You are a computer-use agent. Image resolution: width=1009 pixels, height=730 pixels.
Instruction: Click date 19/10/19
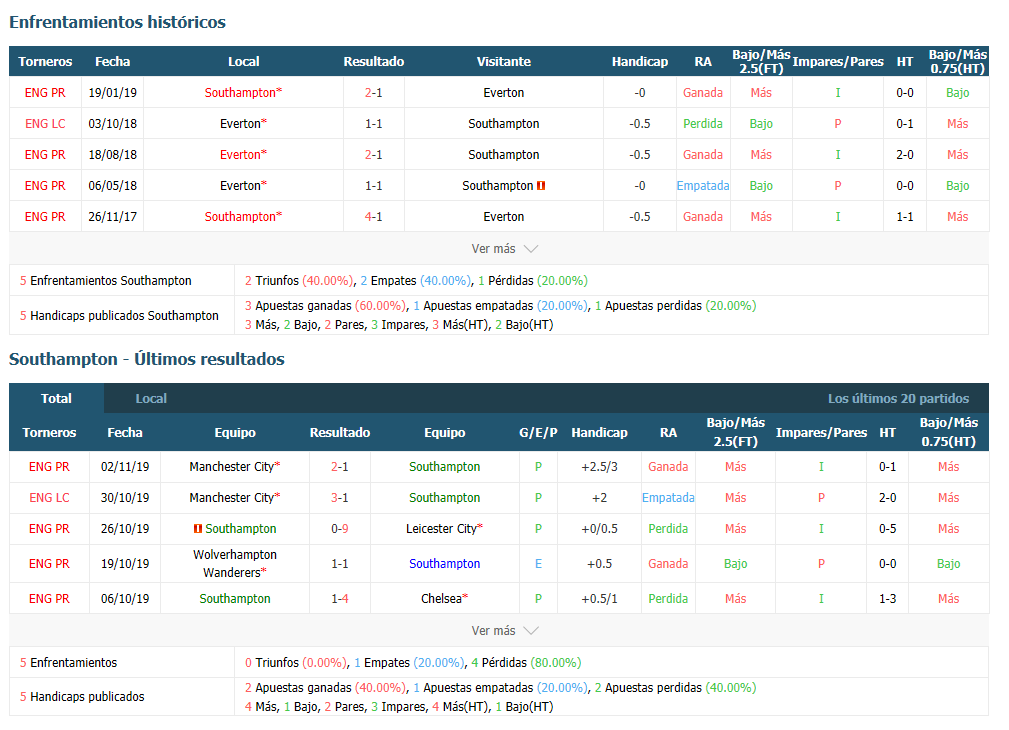coord(125,563)
